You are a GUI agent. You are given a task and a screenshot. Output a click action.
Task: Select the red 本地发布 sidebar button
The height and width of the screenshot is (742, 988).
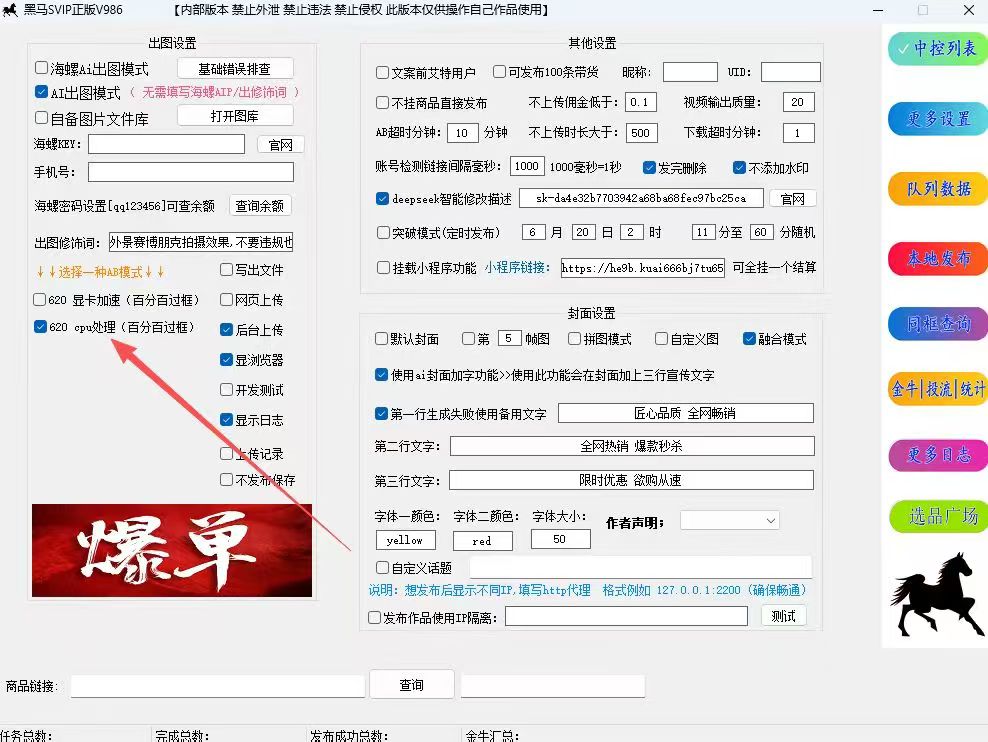[x=938, y=258]
